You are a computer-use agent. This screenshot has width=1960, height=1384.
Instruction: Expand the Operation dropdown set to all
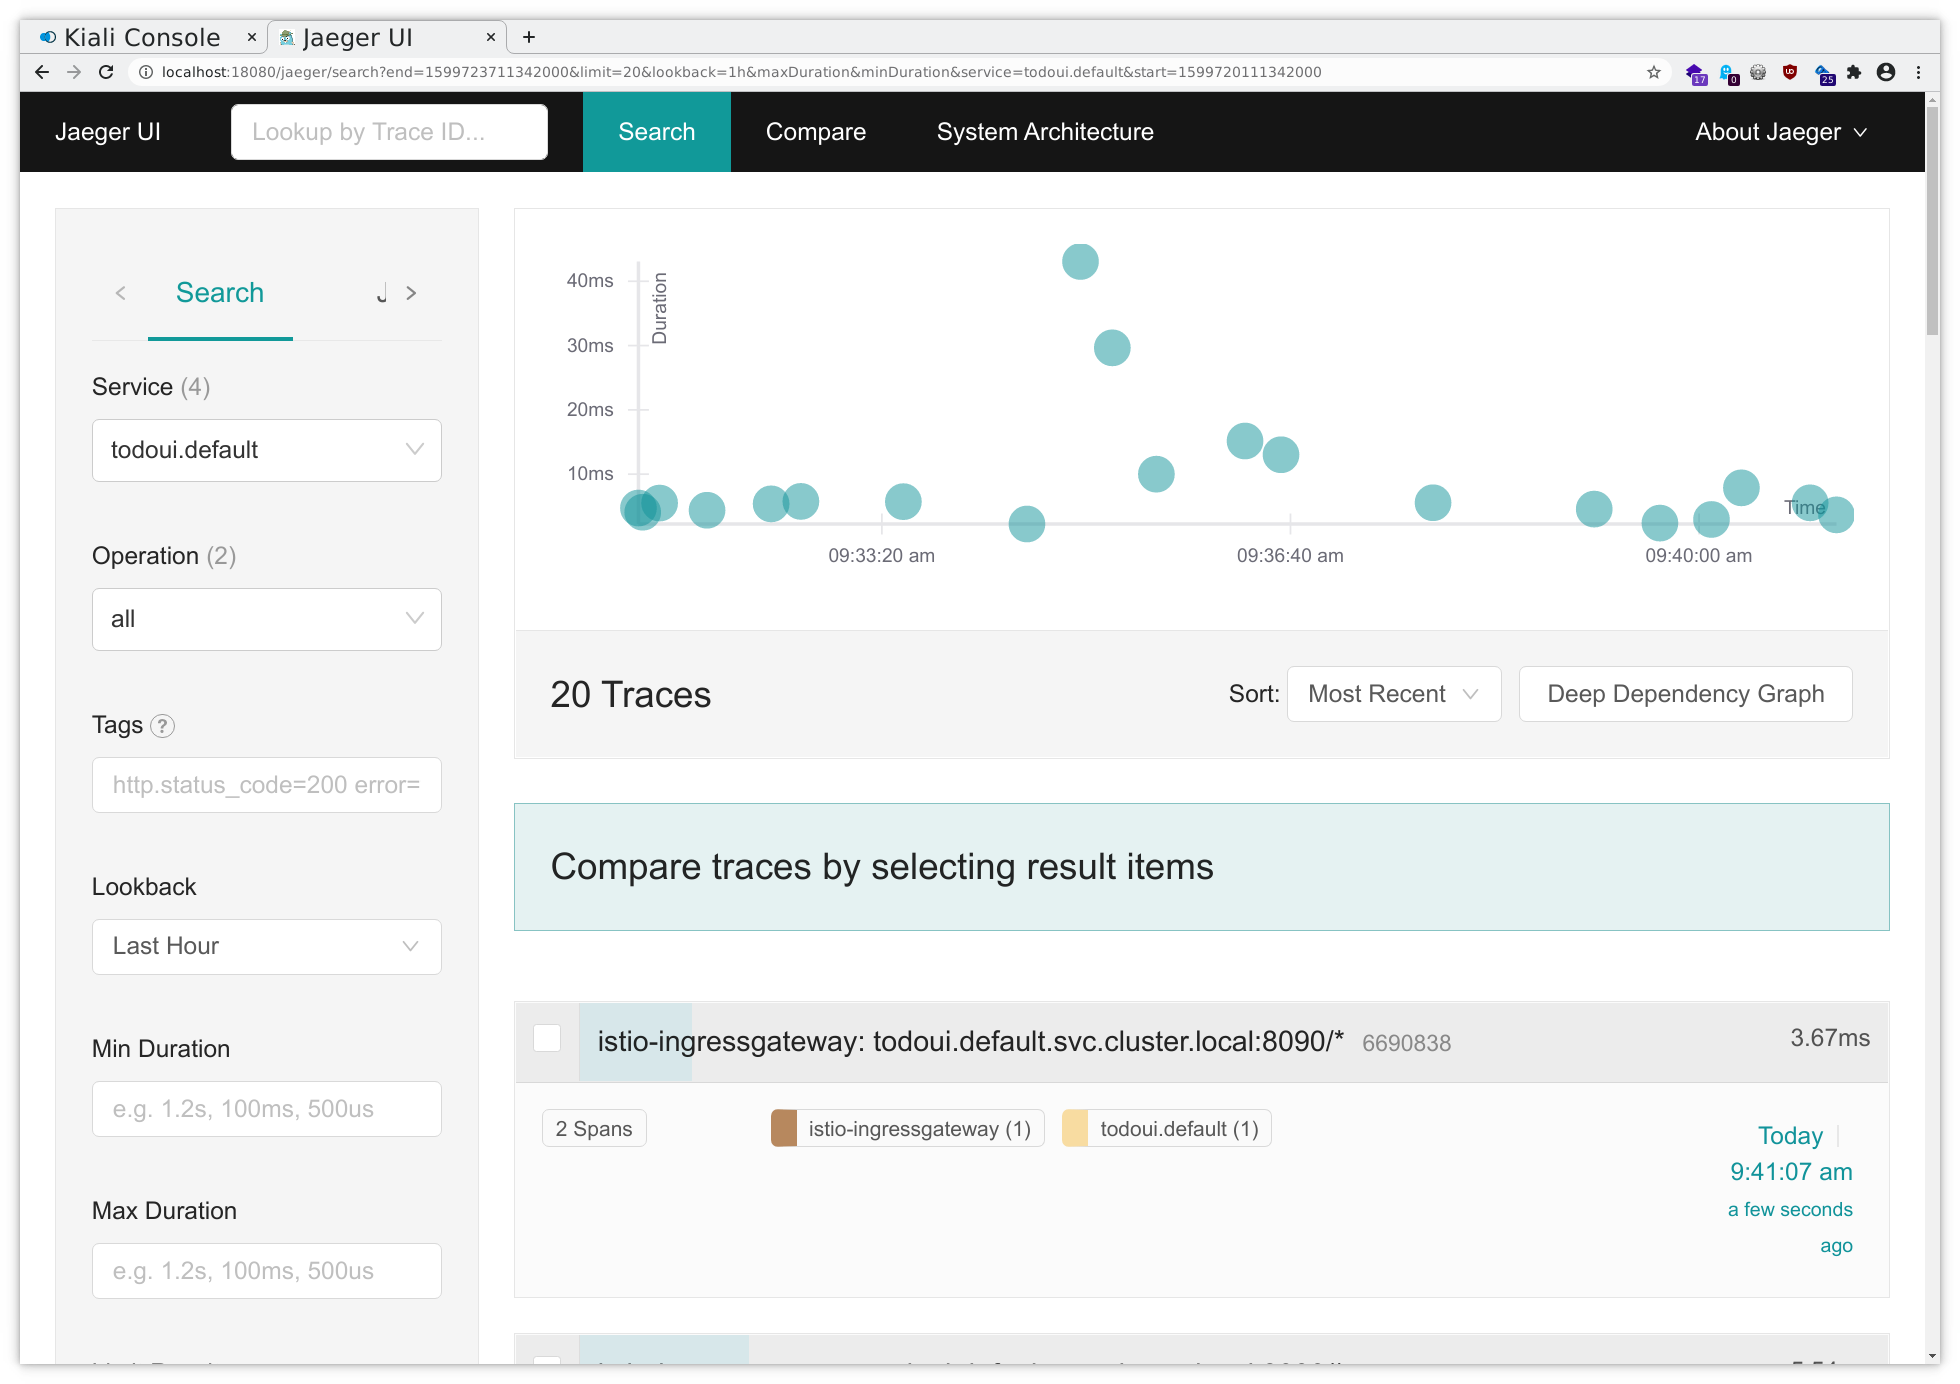point(266,619)
